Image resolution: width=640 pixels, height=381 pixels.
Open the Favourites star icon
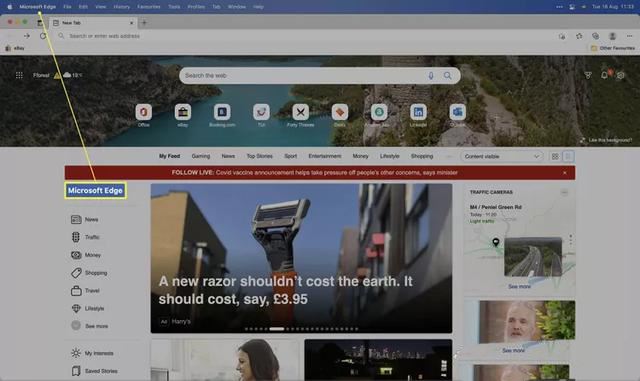coord(579,36)
